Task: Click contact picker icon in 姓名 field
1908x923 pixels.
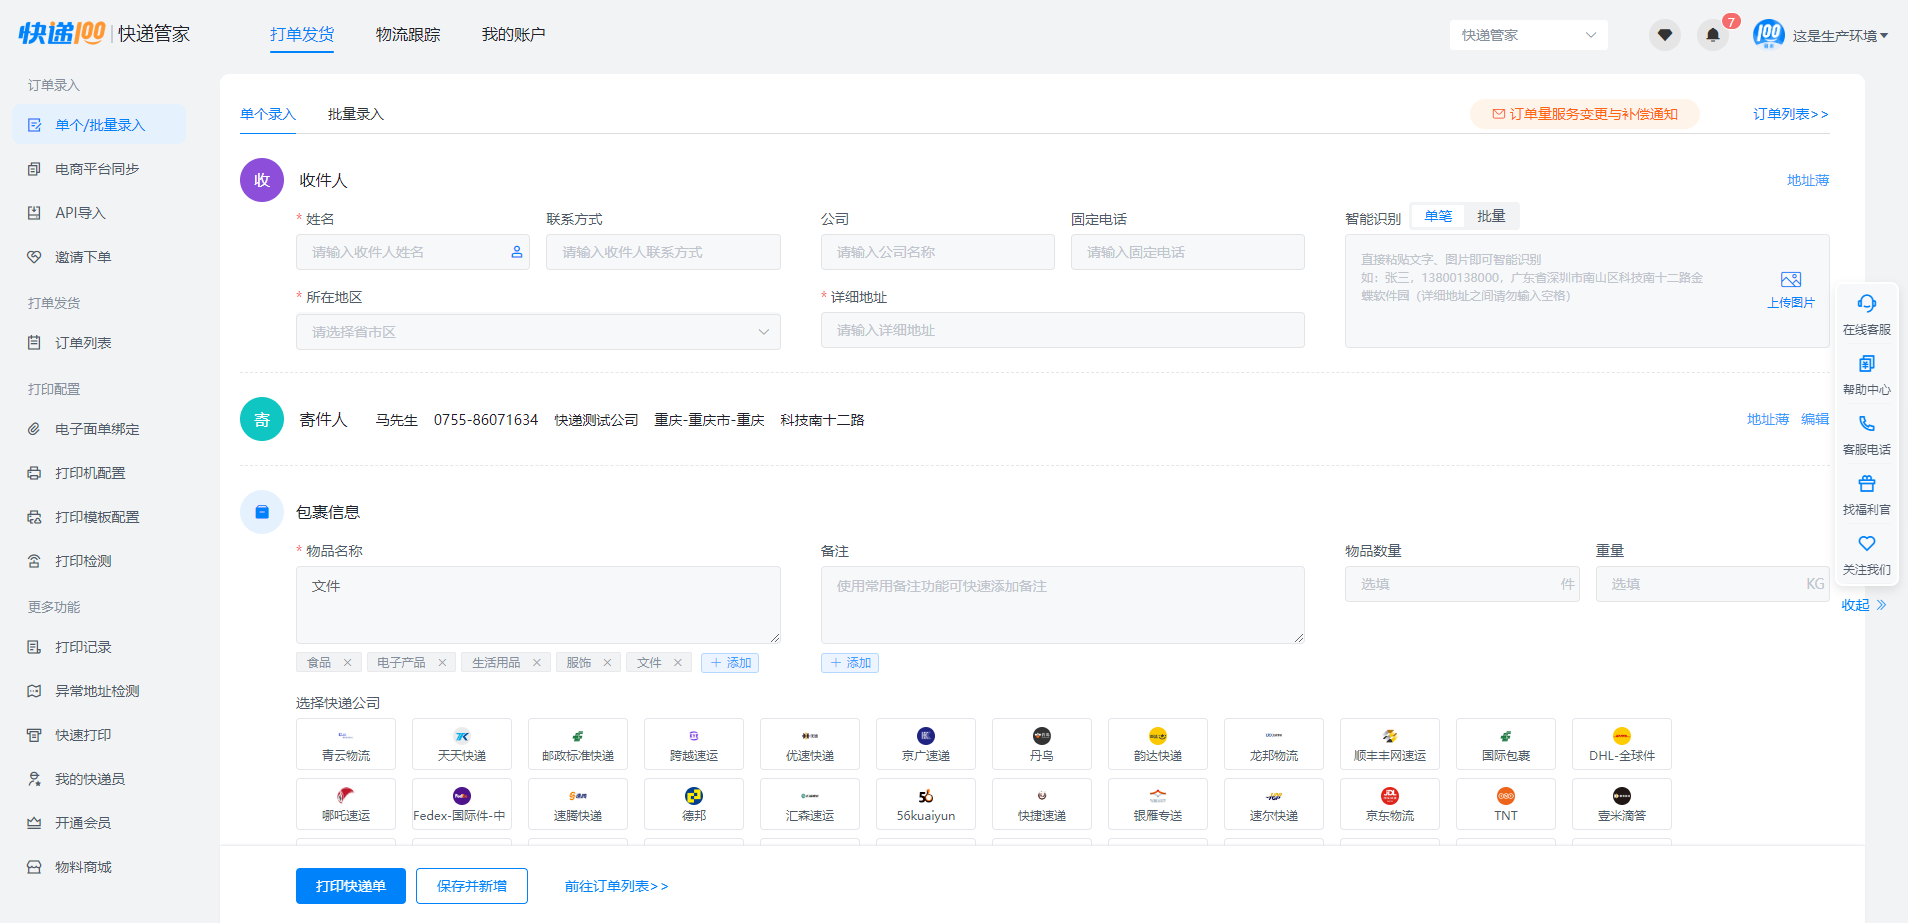Action: click(x=517, y=252)
